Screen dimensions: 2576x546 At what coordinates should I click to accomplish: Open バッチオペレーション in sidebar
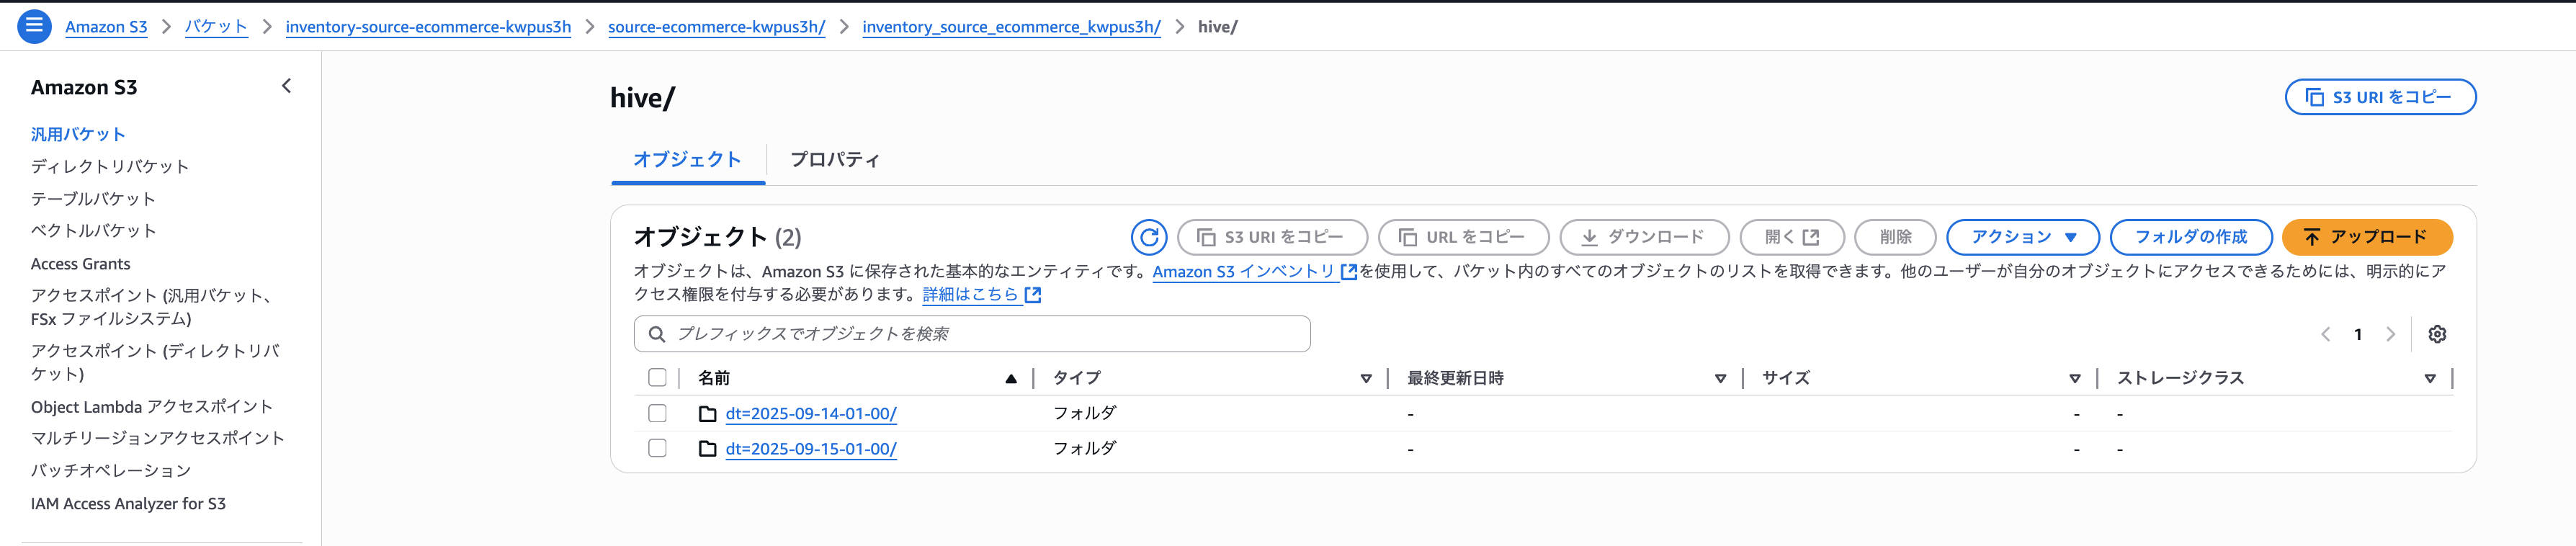pos(111,470)
